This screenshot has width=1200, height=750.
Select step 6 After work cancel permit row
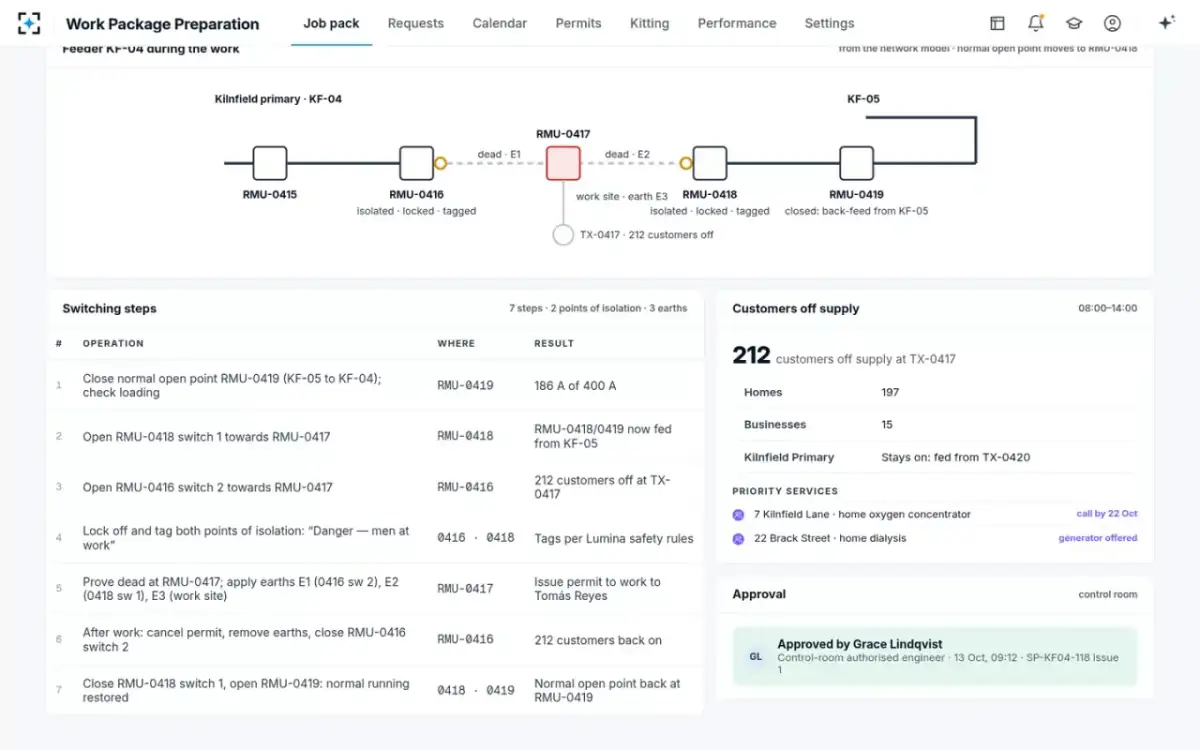pyautogui.click(x=375, y=640)
